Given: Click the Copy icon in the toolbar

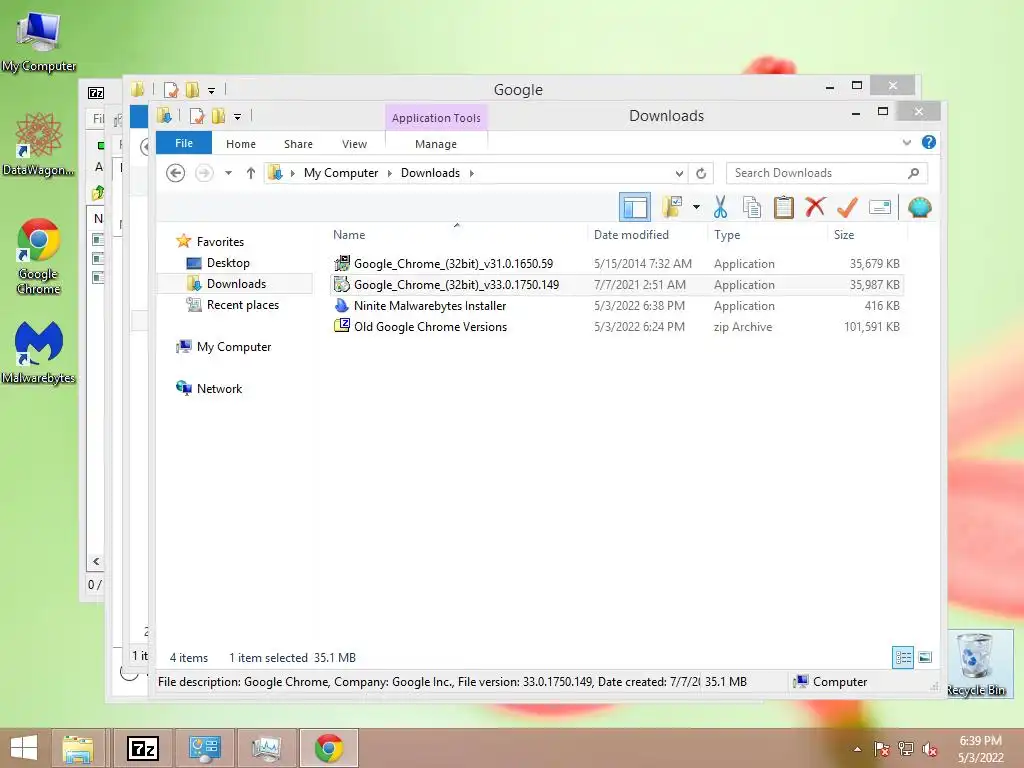Looking at the screenshot, I should (x=752, y=208).
